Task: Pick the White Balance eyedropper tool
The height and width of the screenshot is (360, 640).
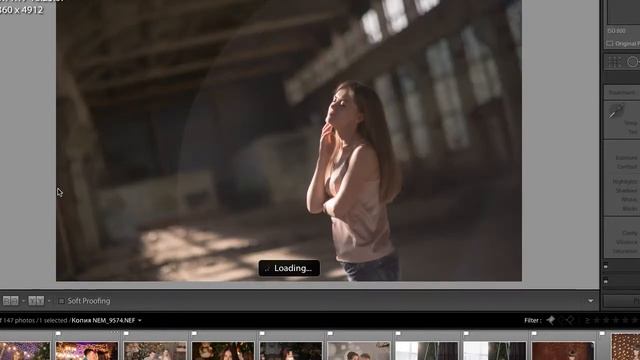Action: 616,111
